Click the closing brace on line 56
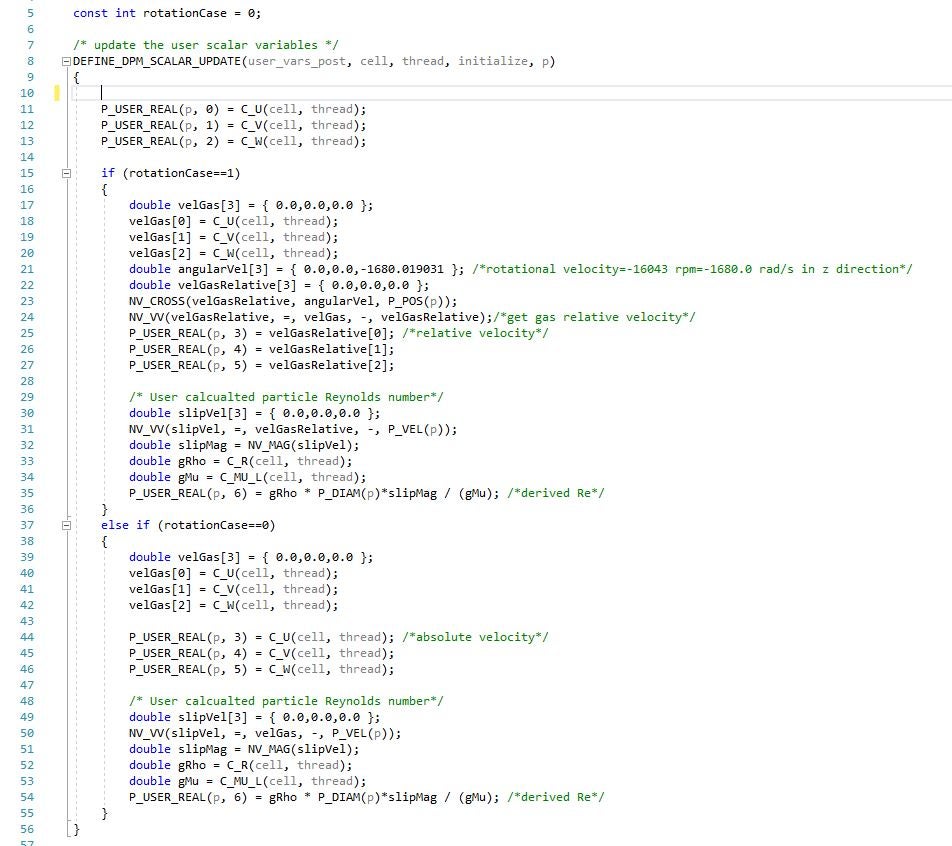Screen dimensions: 952x846 (x=76, y=829)
